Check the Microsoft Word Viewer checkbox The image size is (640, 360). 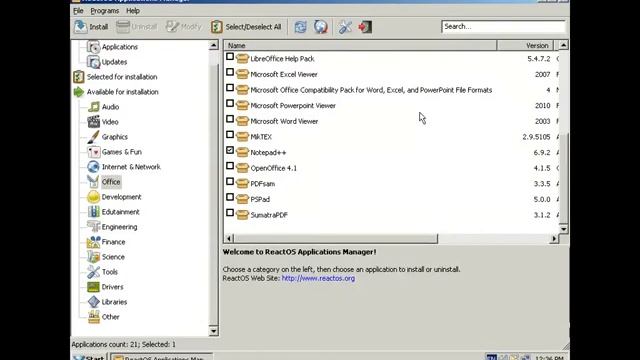tap(230, 119)
